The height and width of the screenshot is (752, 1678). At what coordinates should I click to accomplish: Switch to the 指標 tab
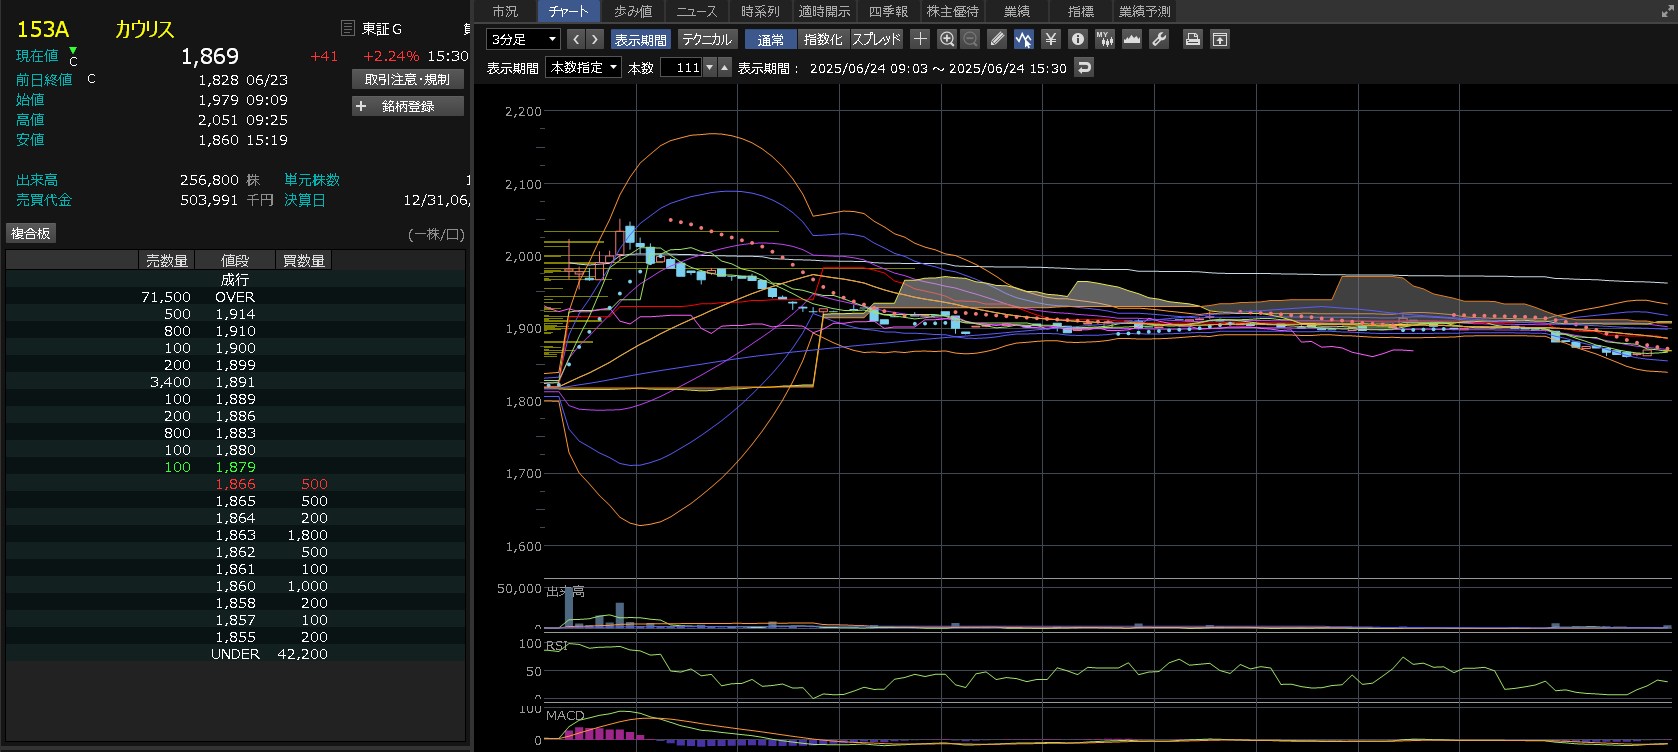1080,11
